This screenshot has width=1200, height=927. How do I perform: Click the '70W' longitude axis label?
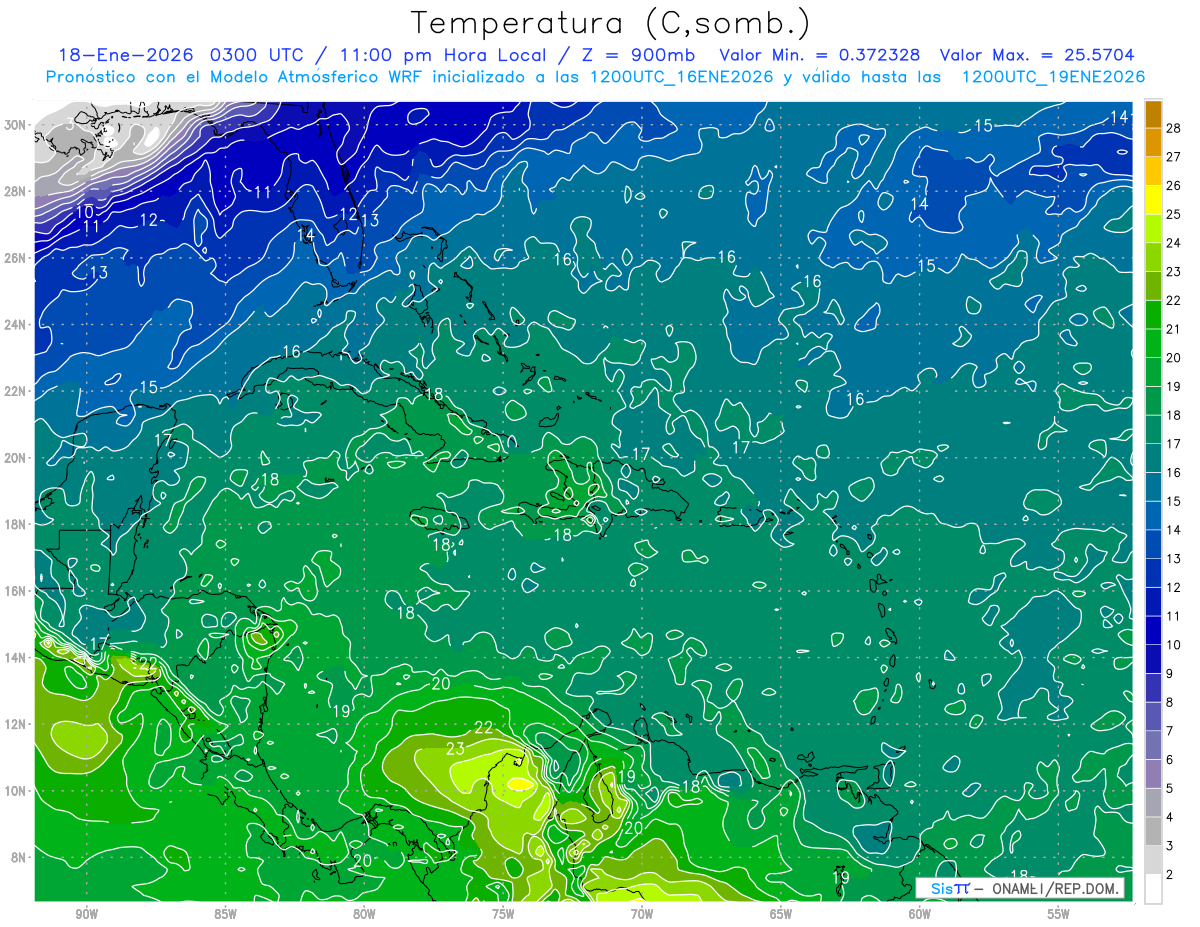pyautogui.click(x=642, y=914)
